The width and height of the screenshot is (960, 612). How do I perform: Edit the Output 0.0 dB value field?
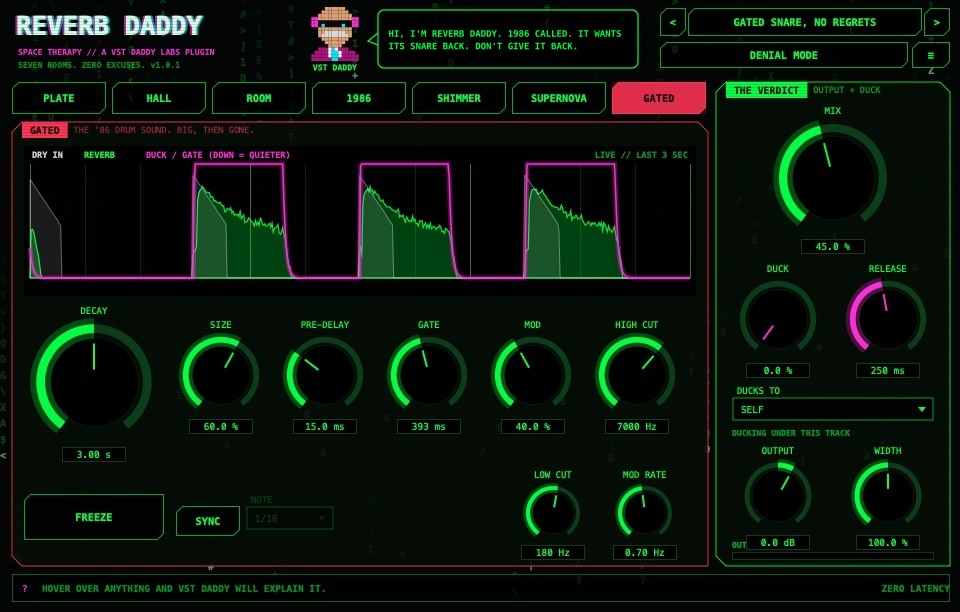[x=778, y=543]
